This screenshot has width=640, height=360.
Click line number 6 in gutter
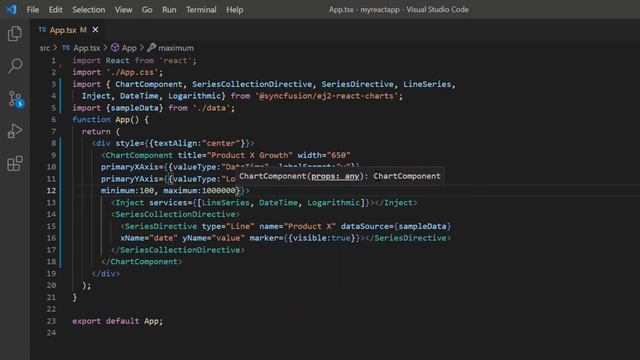pos(53,120)
